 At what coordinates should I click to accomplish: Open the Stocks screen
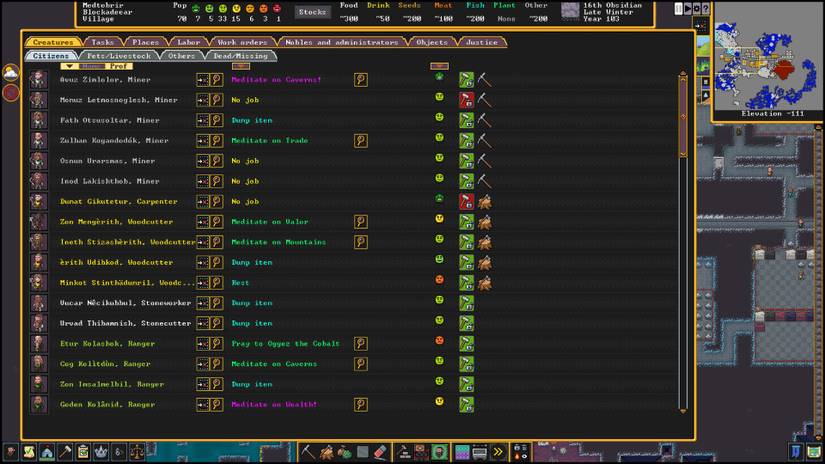[313, 13]
